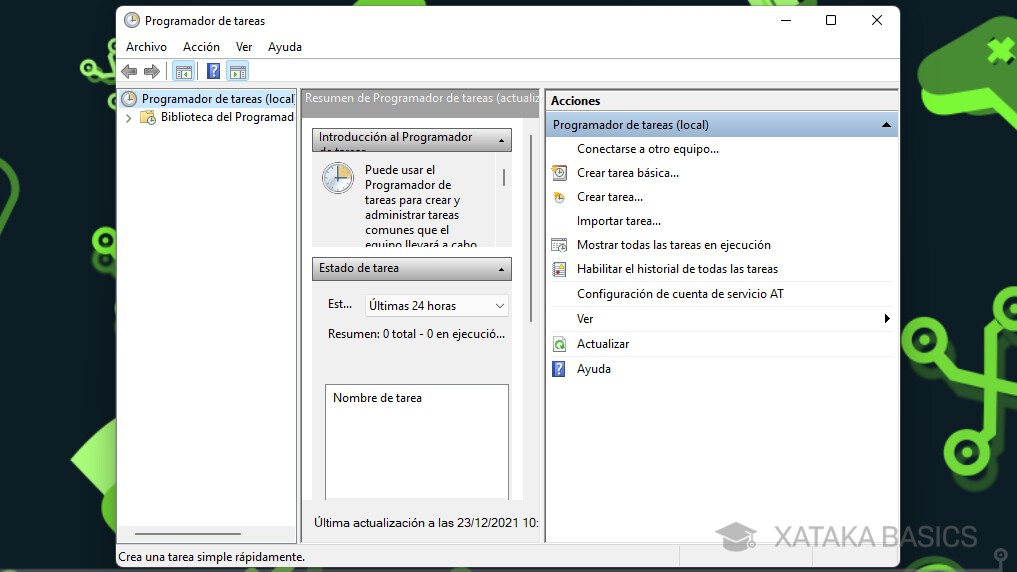Collapse the Introducción al Programador section

(501, 140)
